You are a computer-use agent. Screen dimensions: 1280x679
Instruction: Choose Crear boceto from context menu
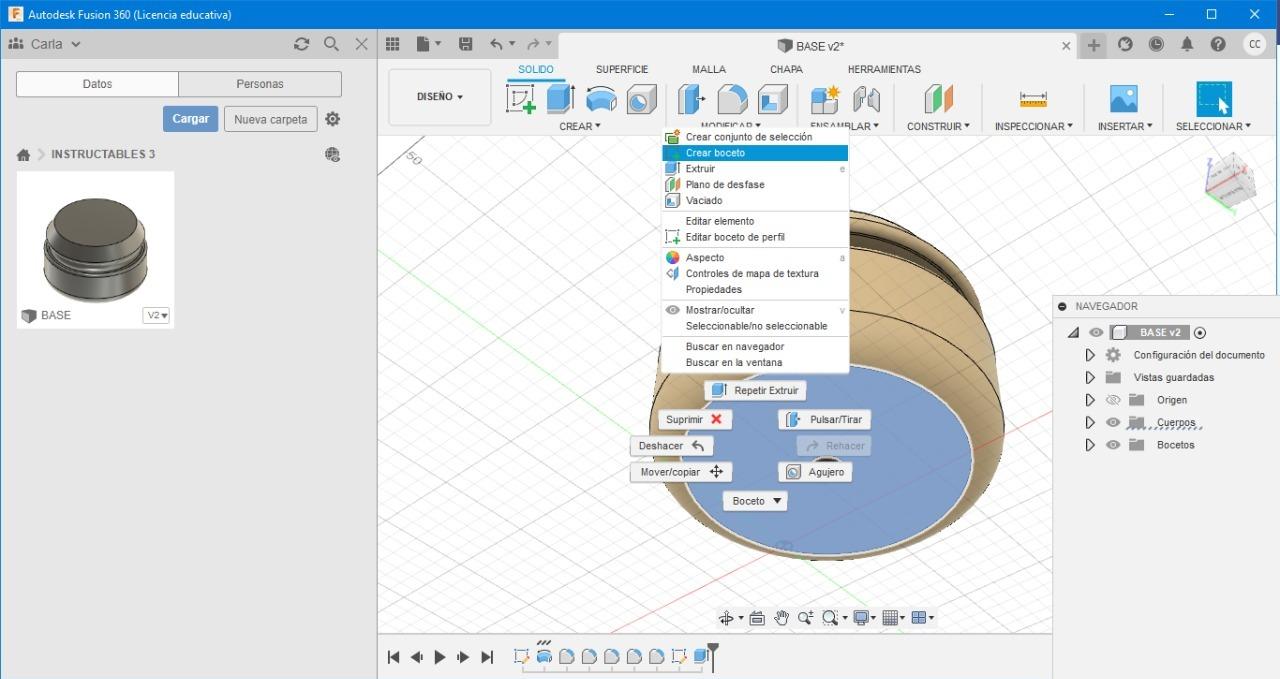(x=755, y=153)
